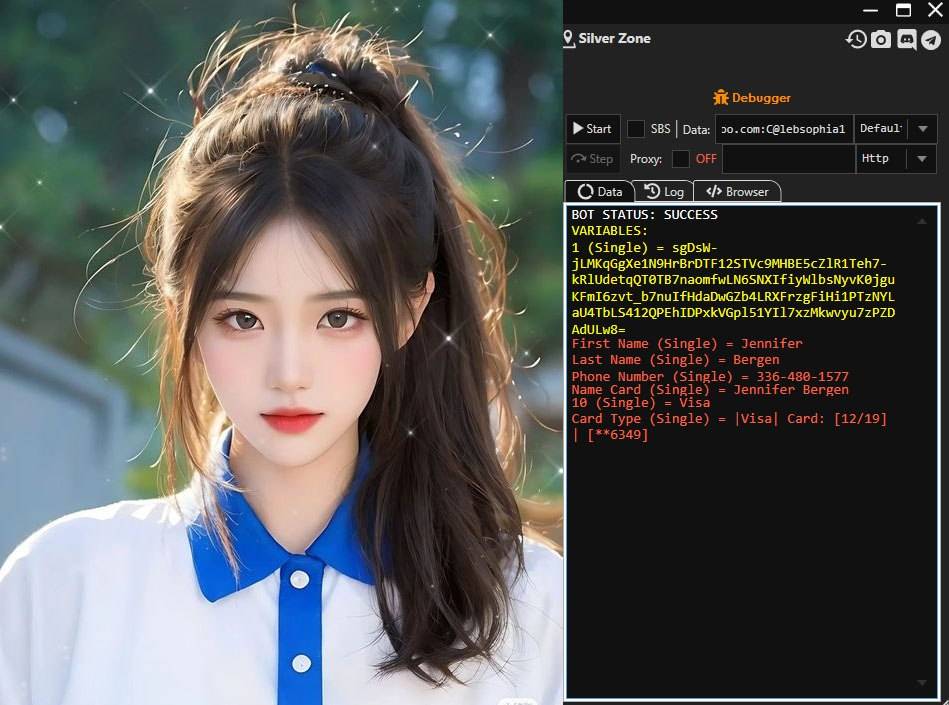The width and height of the screenshot is (949, 705).
Task: Minimize the Silver Zone window
Action: coord(870,10)
